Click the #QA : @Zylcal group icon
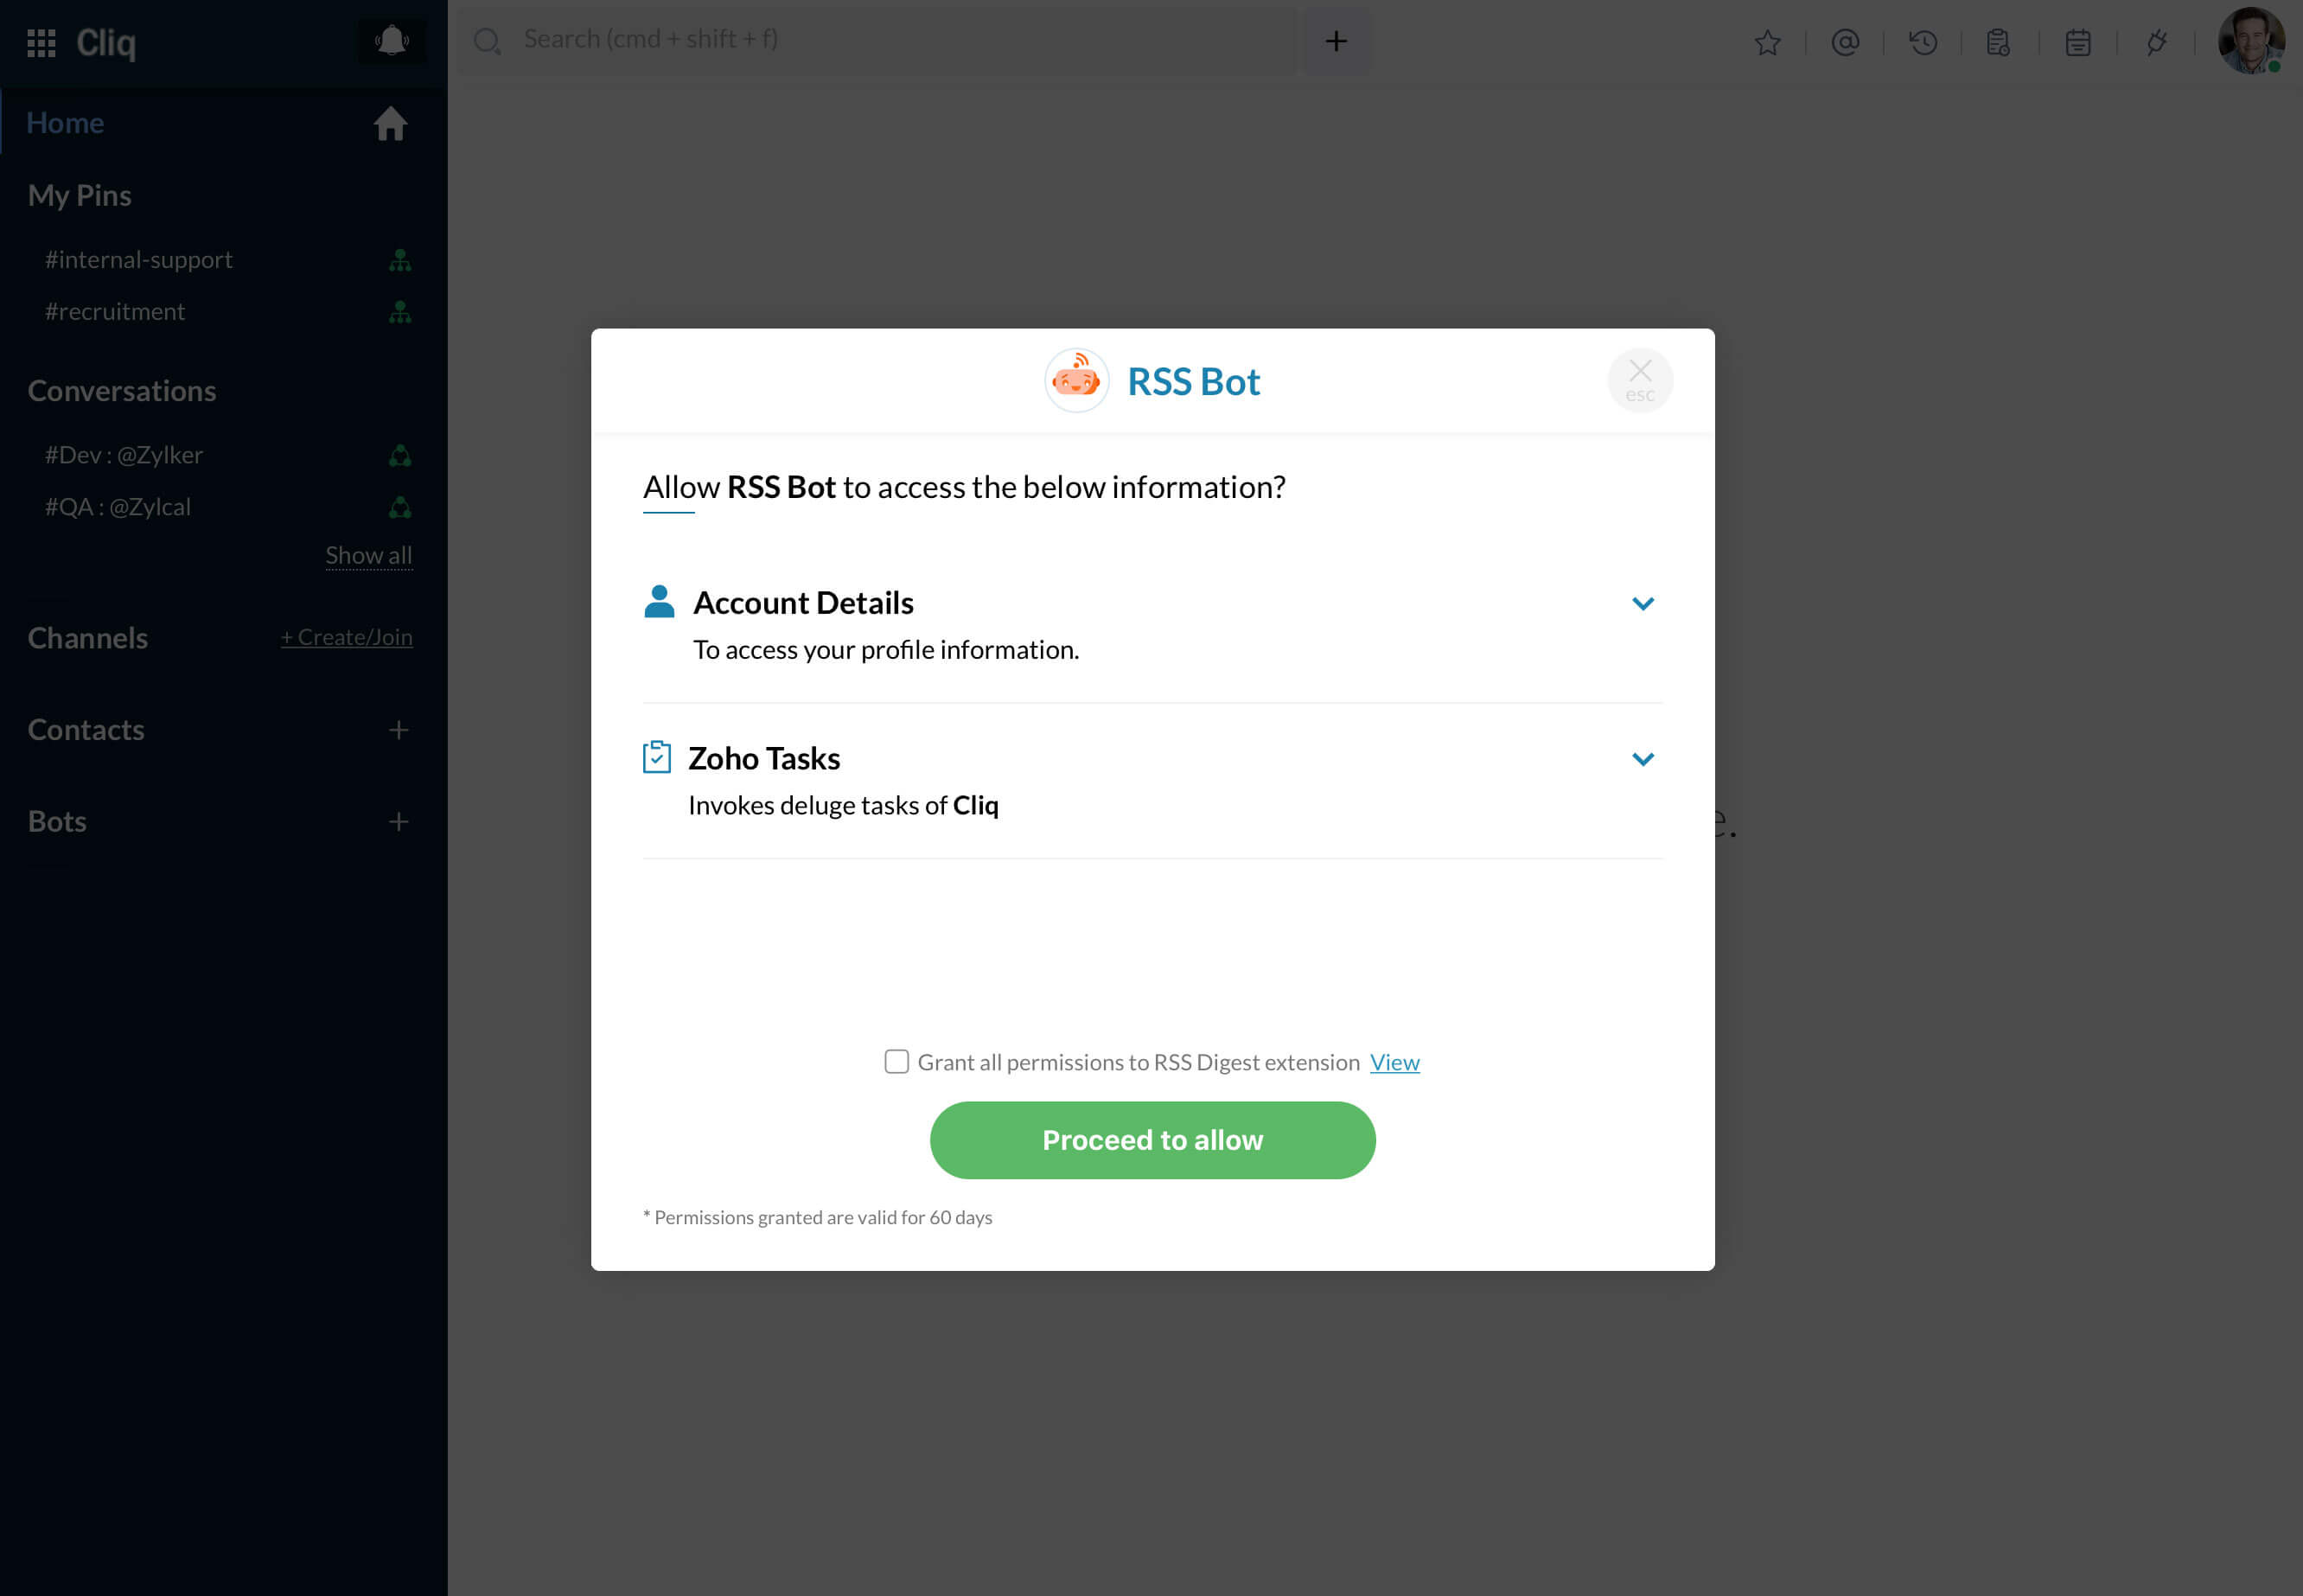The height and width of the screenshot is (1596, 2303). 400,508
